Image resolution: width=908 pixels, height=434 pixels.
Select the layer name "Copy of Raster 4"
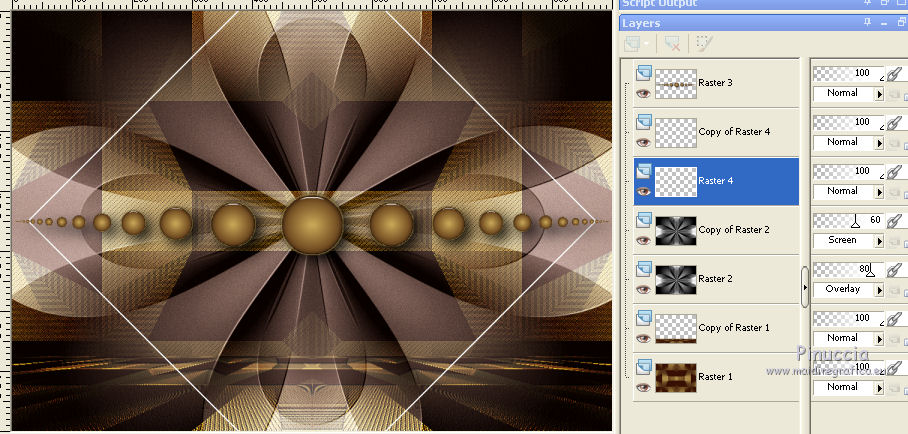click(x=734, y=132)
